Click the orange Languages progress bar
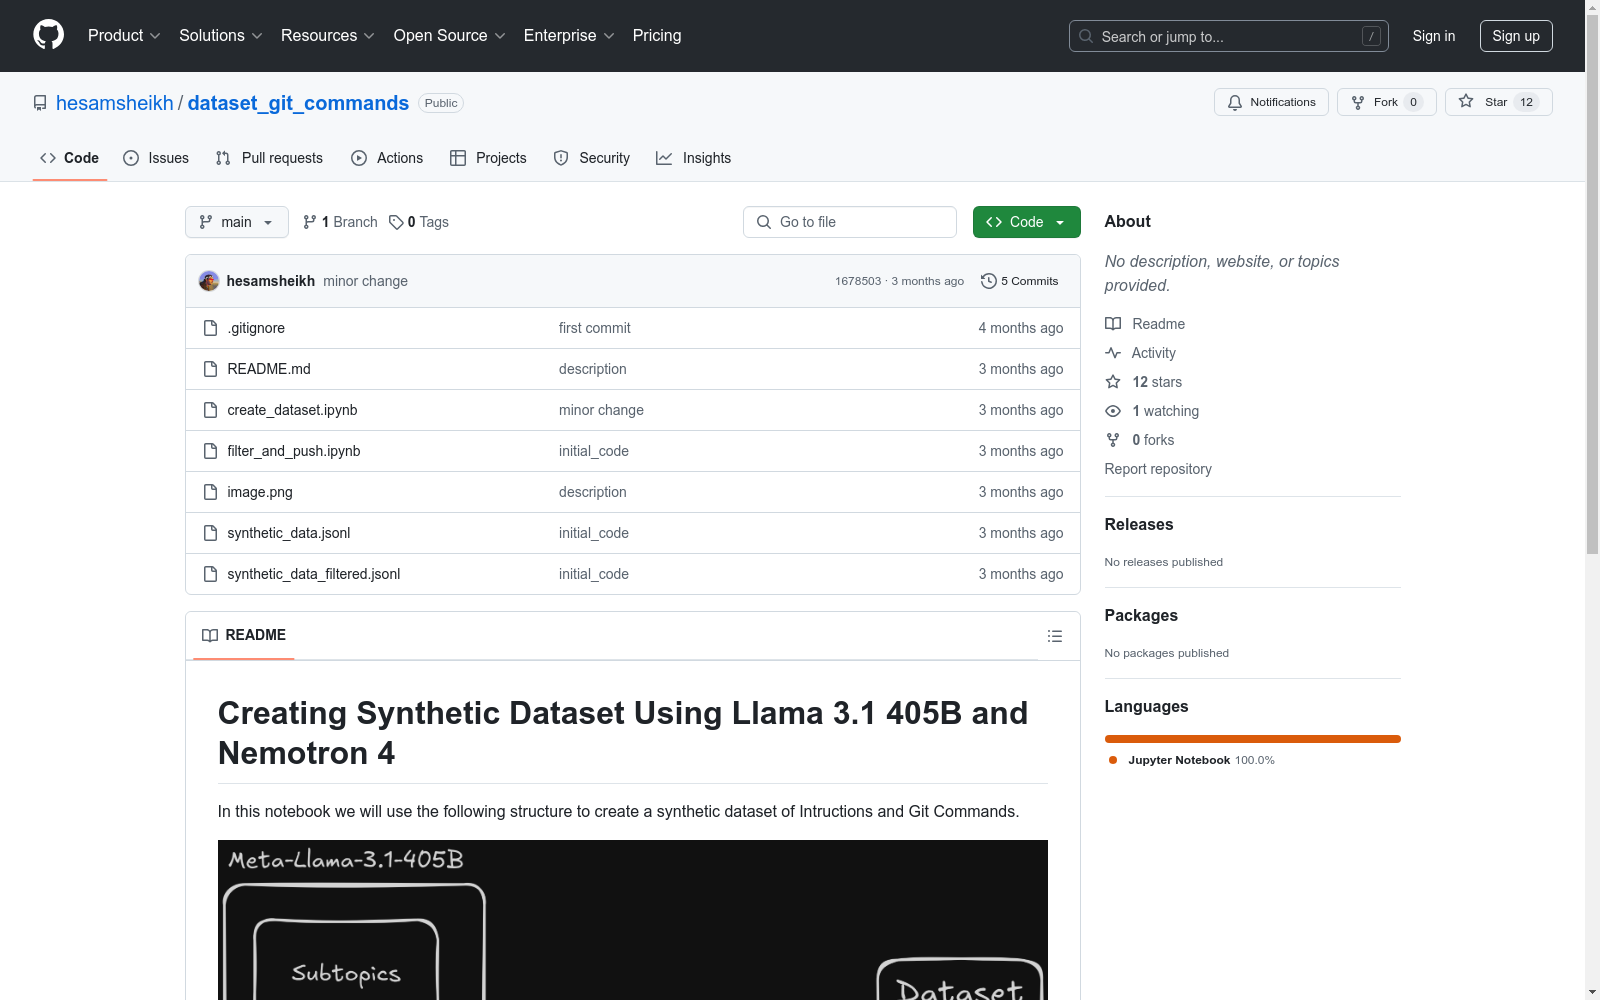Viewport: 1600px width, 1000px height. pos(1253,739)
